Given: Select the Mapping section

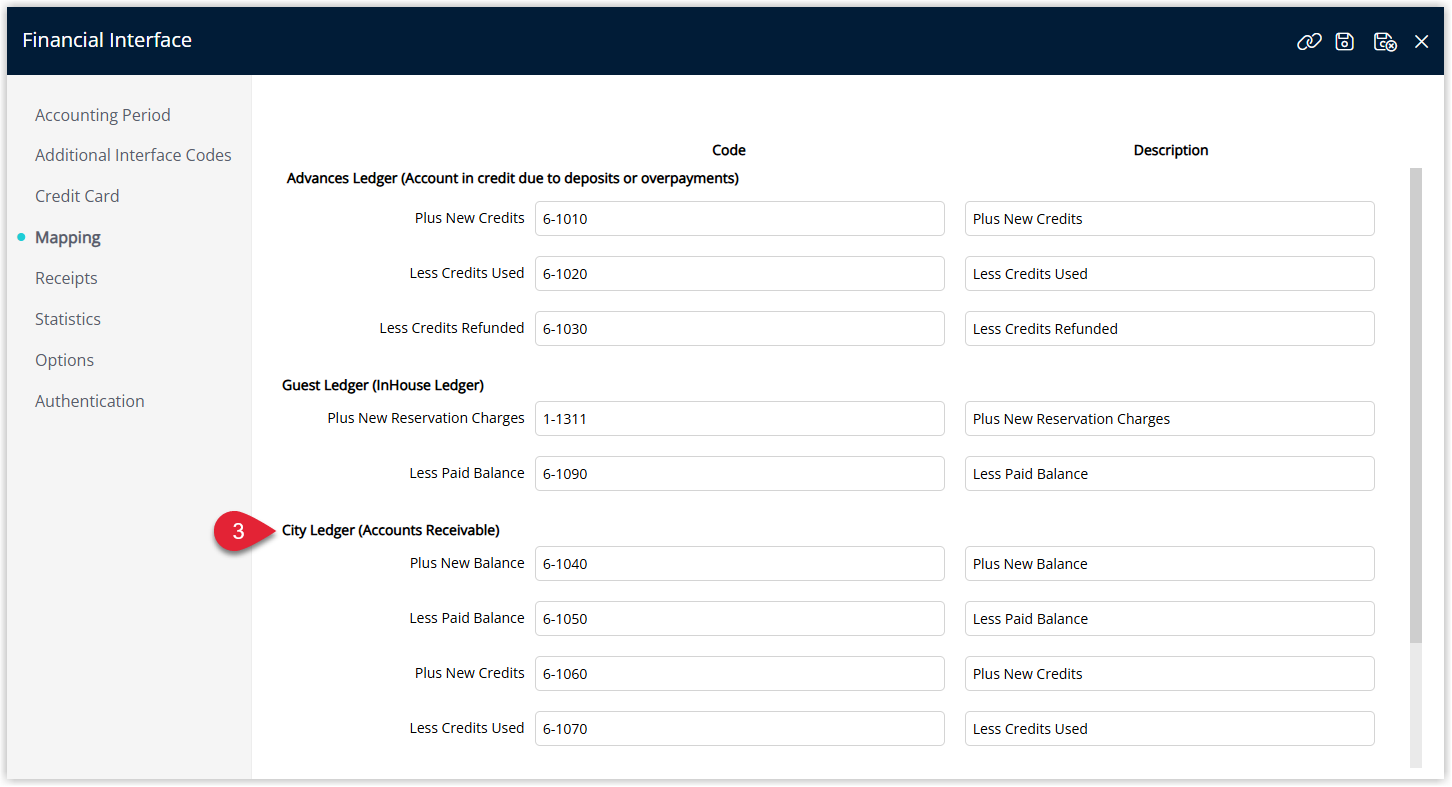Looking at the screenshot, I should click(68, 237).
